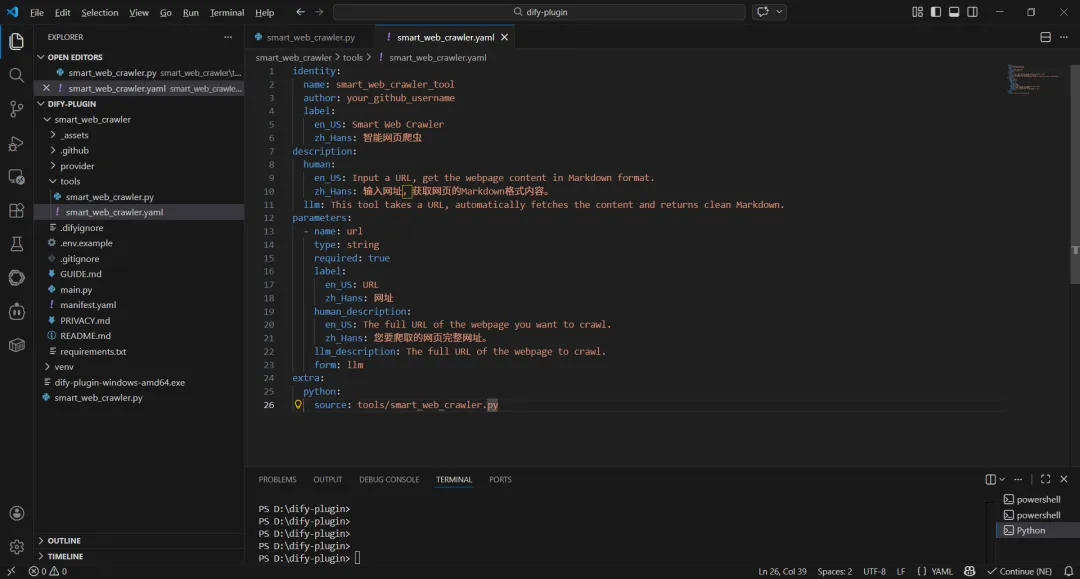Close the smart_web_crawler.yaml tab

(504, 37)
